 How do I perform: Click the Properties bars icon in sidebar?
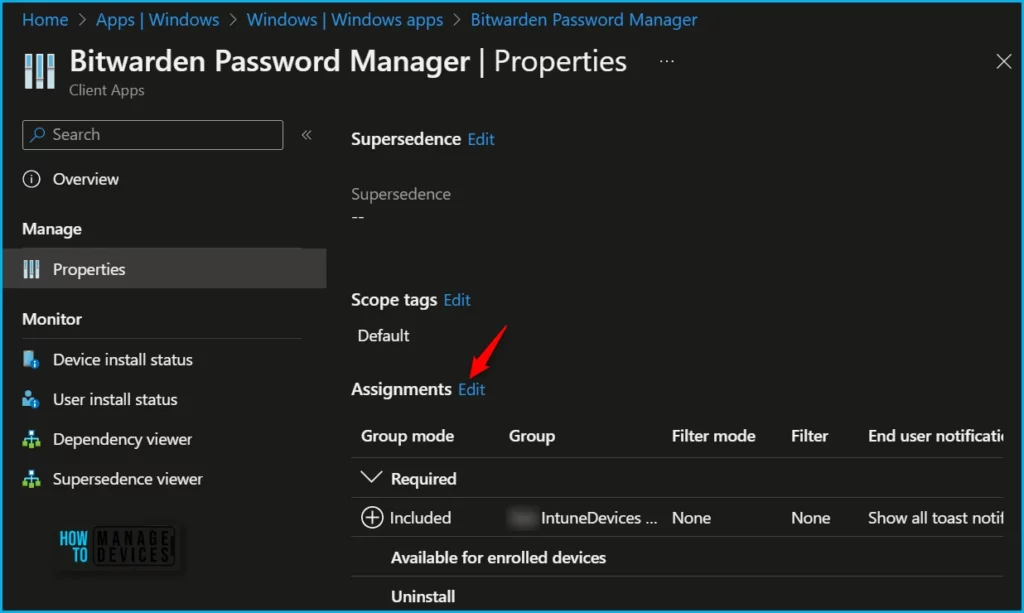click(31, 269)
